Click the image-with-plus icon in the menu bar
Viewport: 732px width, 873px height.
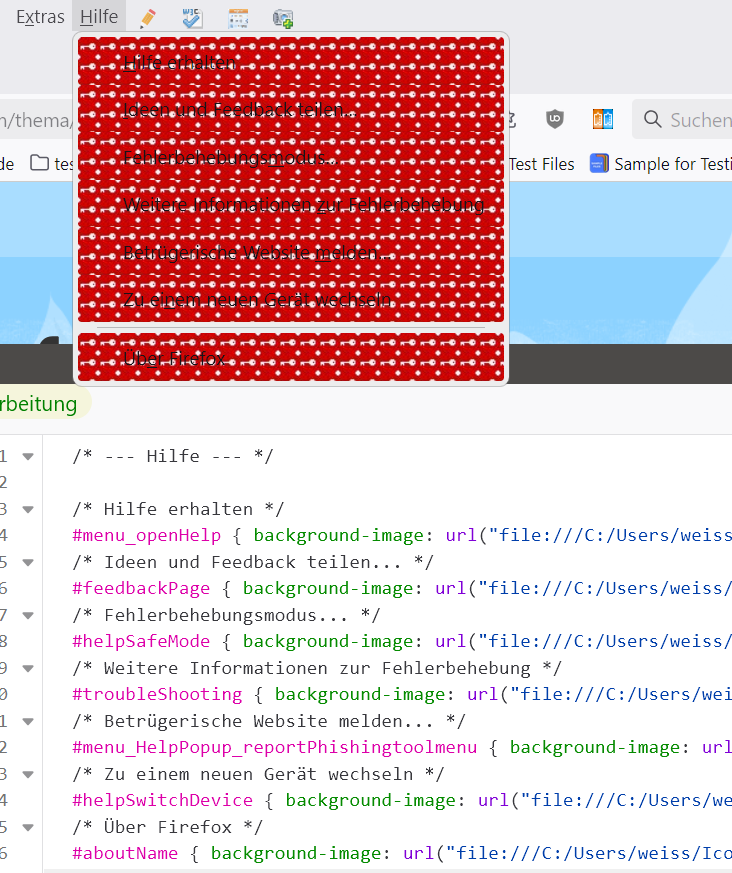click(283, 17)
